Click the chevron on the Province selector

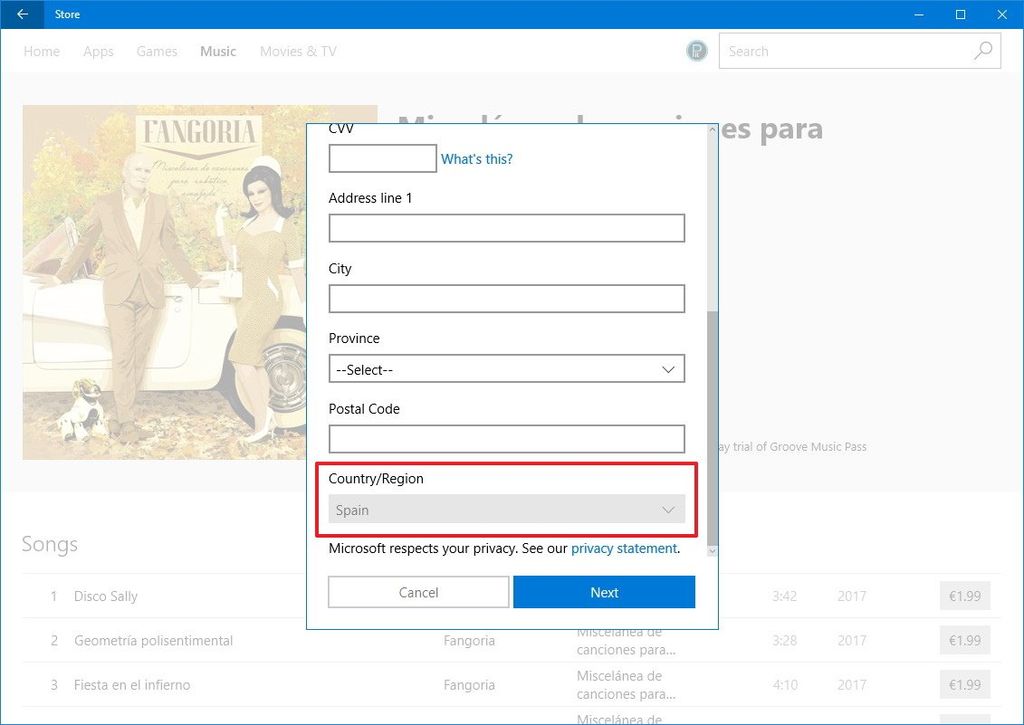[668, 368]
